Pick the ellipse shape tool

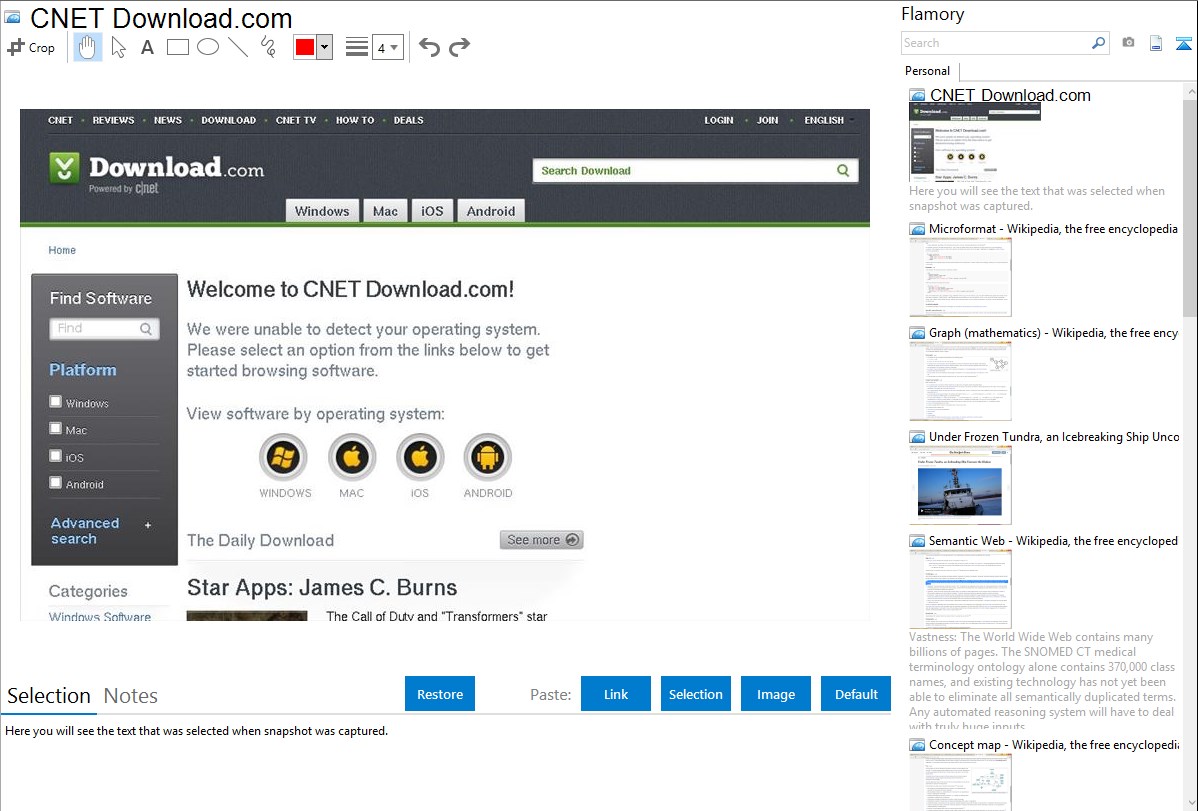coord(208,47)
